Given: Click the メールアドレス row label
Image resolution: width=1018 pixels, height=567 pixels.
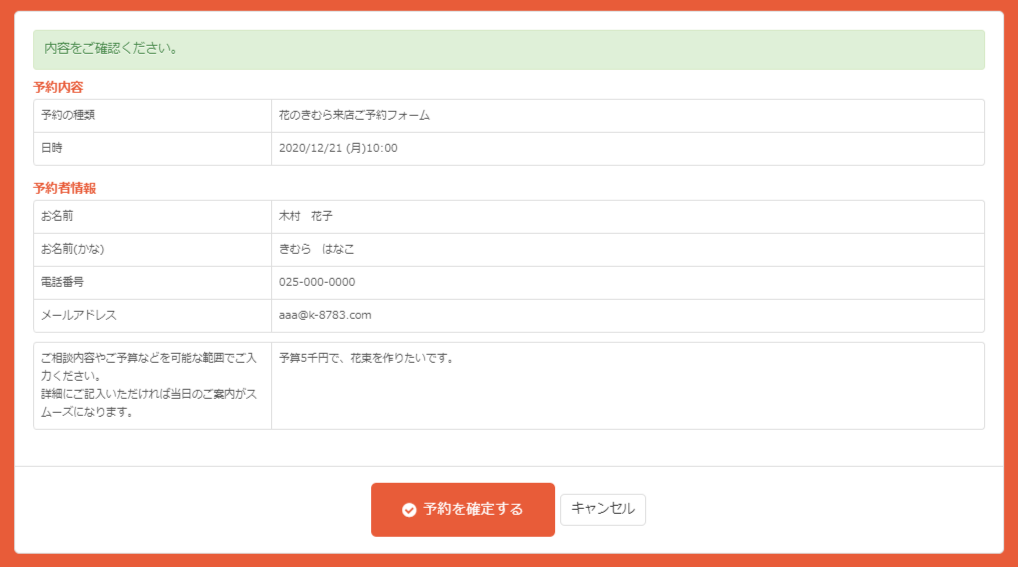Looking at the screenshot, I should (x=79, y=315).
